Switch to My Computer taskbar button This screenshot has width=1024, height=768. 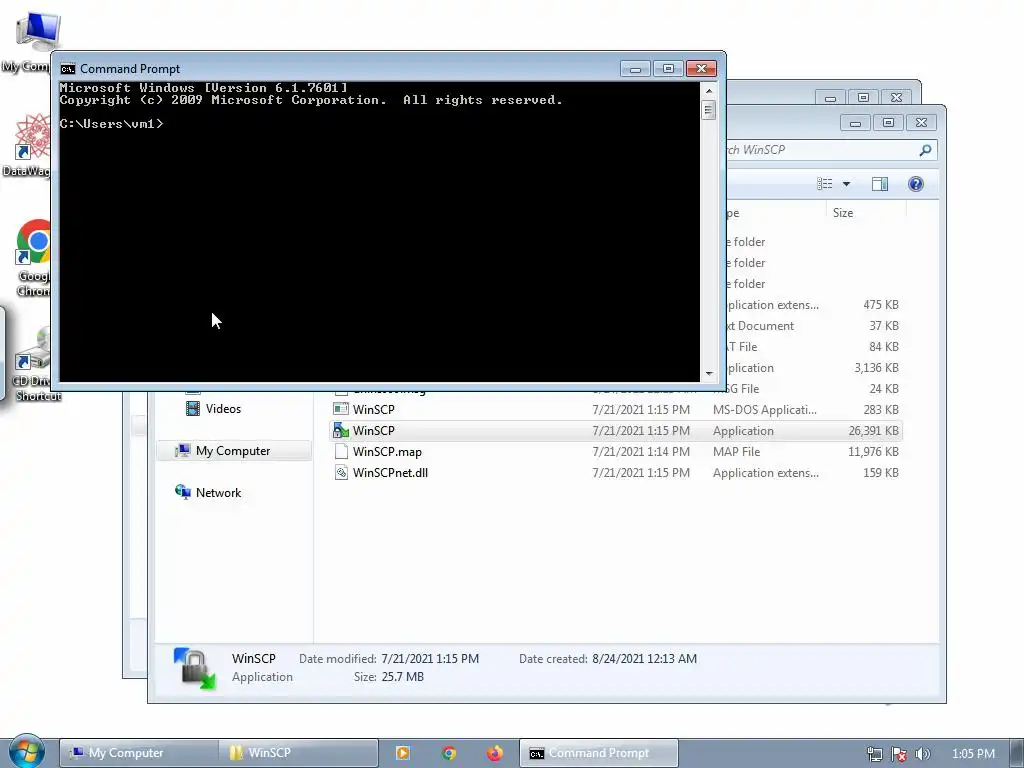(138, 753)
